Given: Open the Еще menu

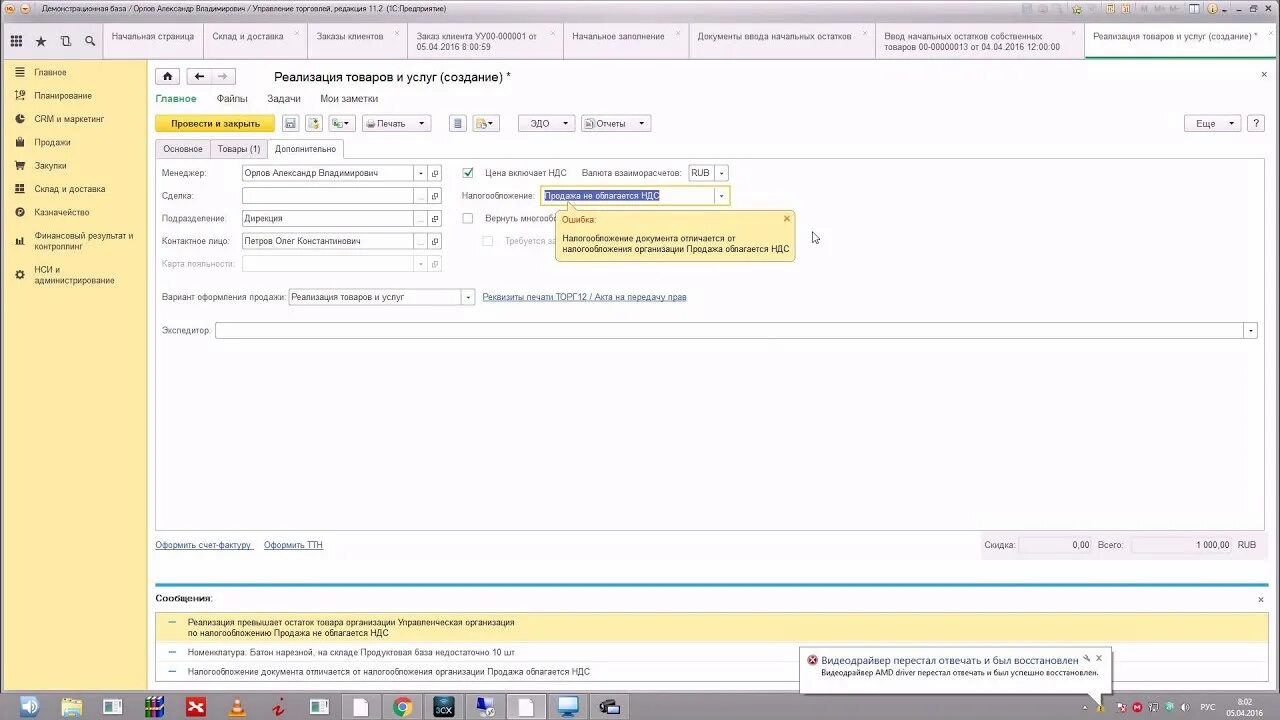Looking at the screenshot, I should tap(1212, 123).
